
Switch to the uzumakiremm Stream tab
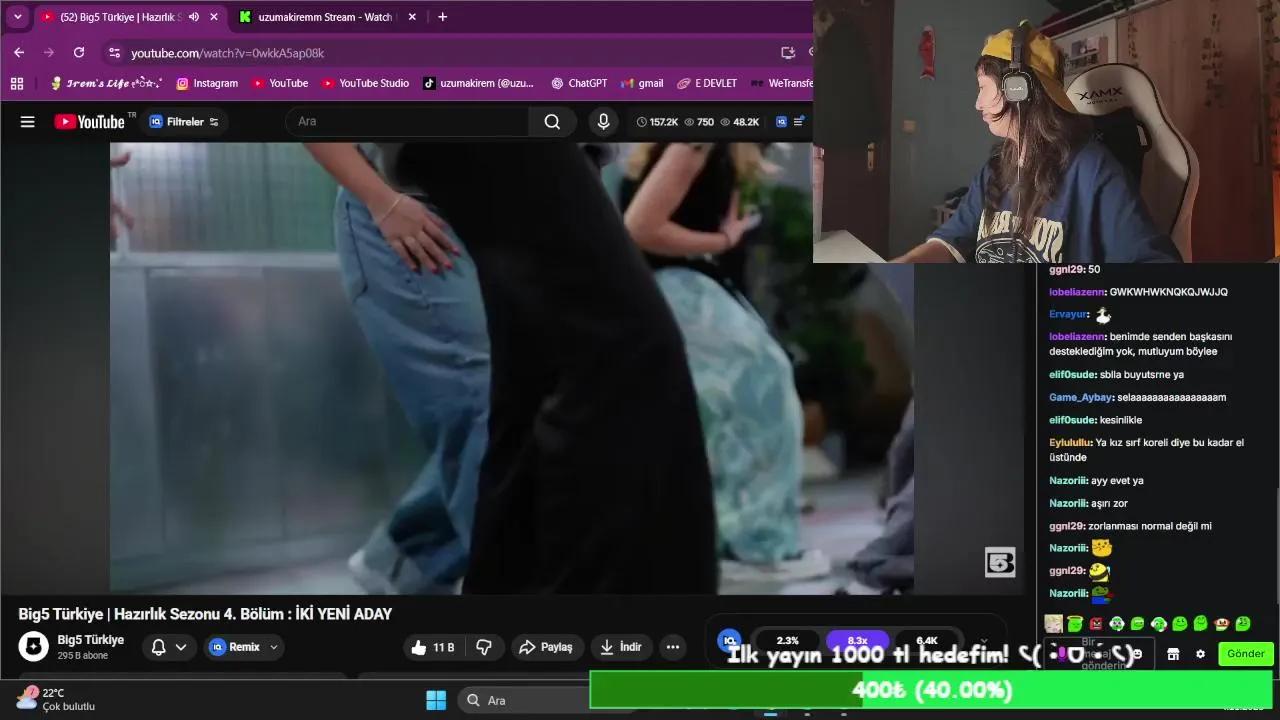(325, 17)
